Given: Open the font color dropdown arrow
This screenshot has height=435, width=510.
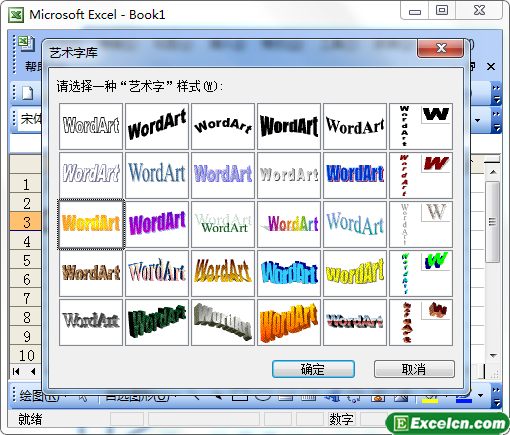Looking at the screenshot, I should 480,396.
